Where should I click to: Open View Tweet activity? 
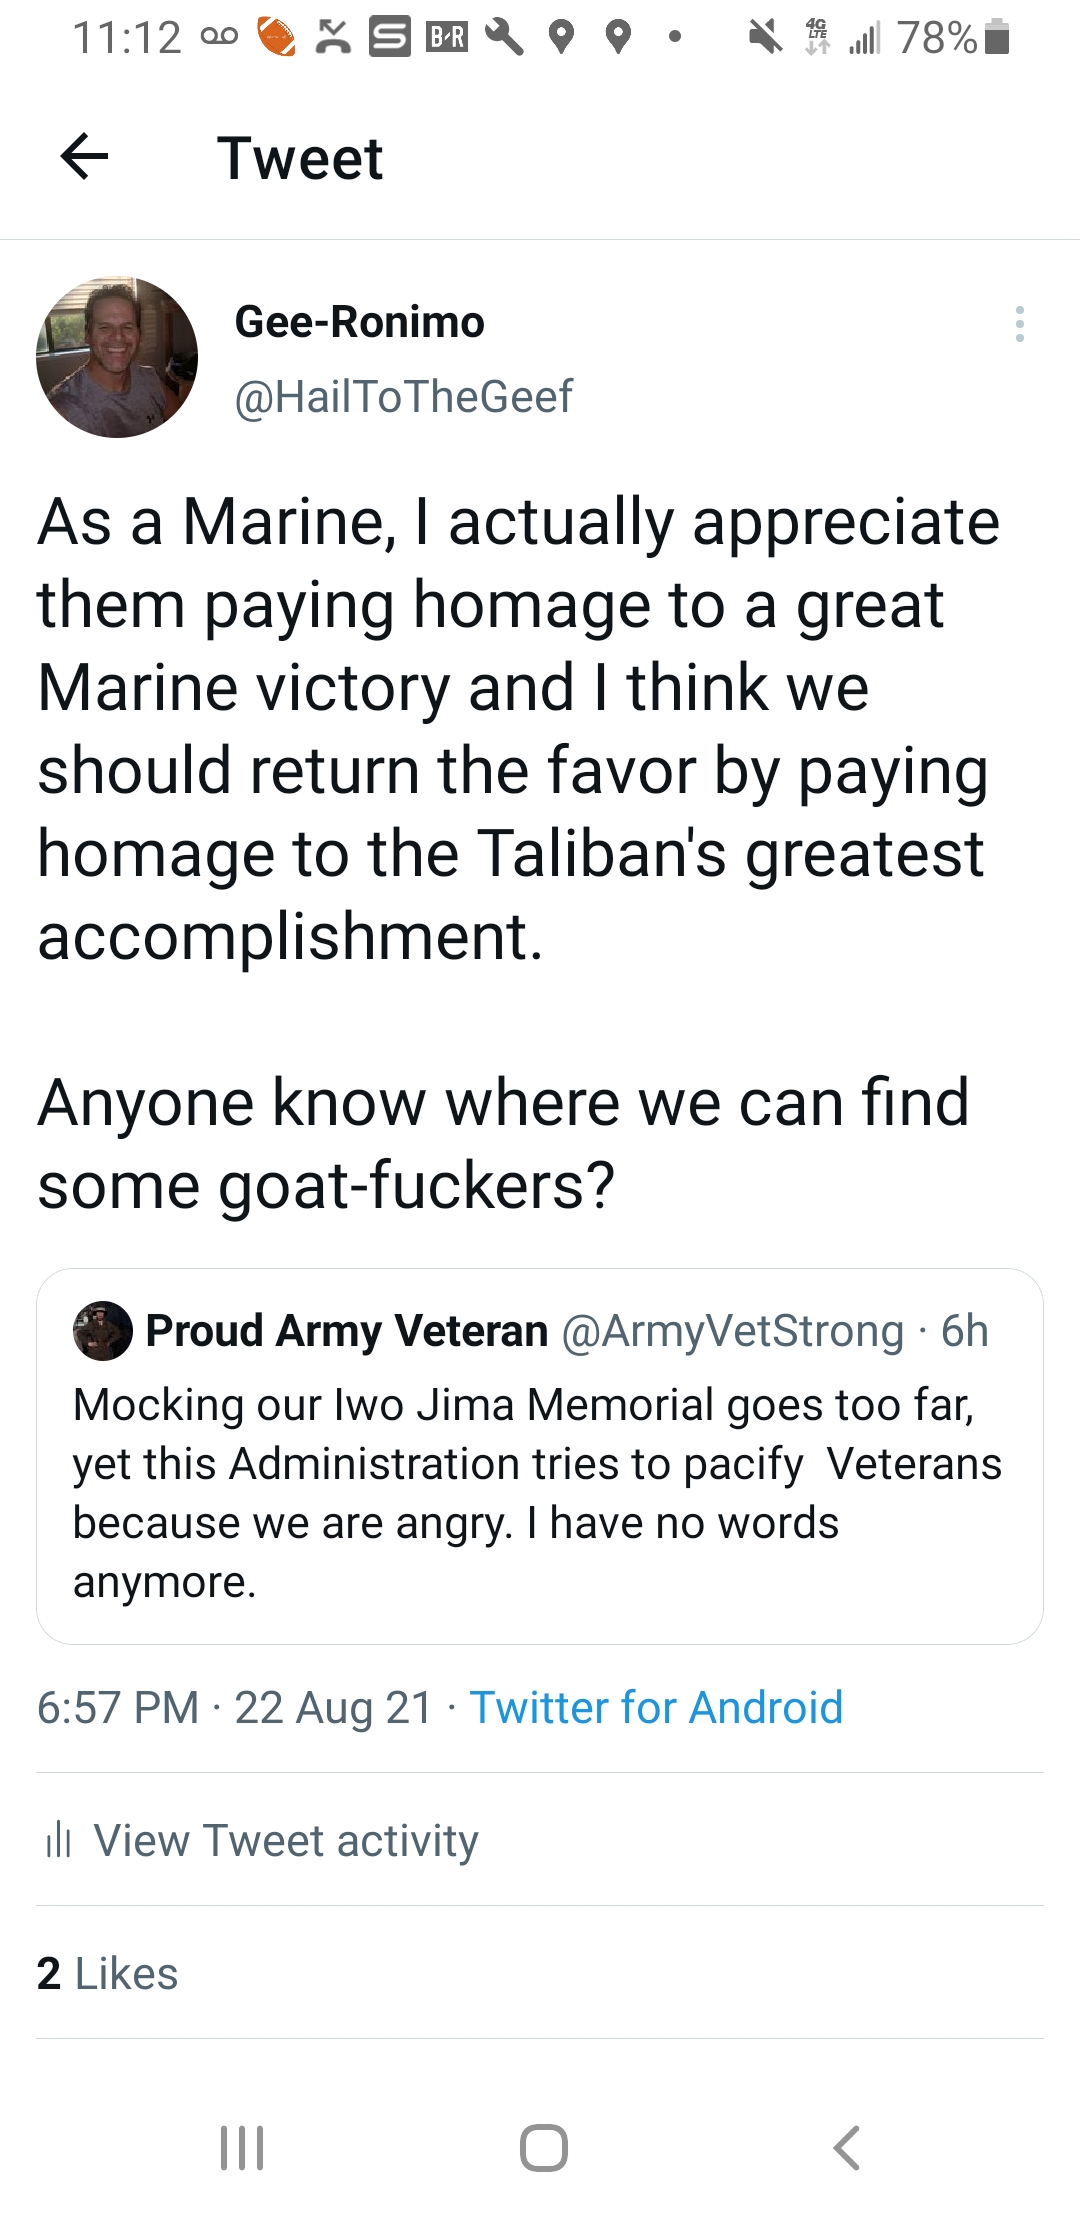[286, 1840]
